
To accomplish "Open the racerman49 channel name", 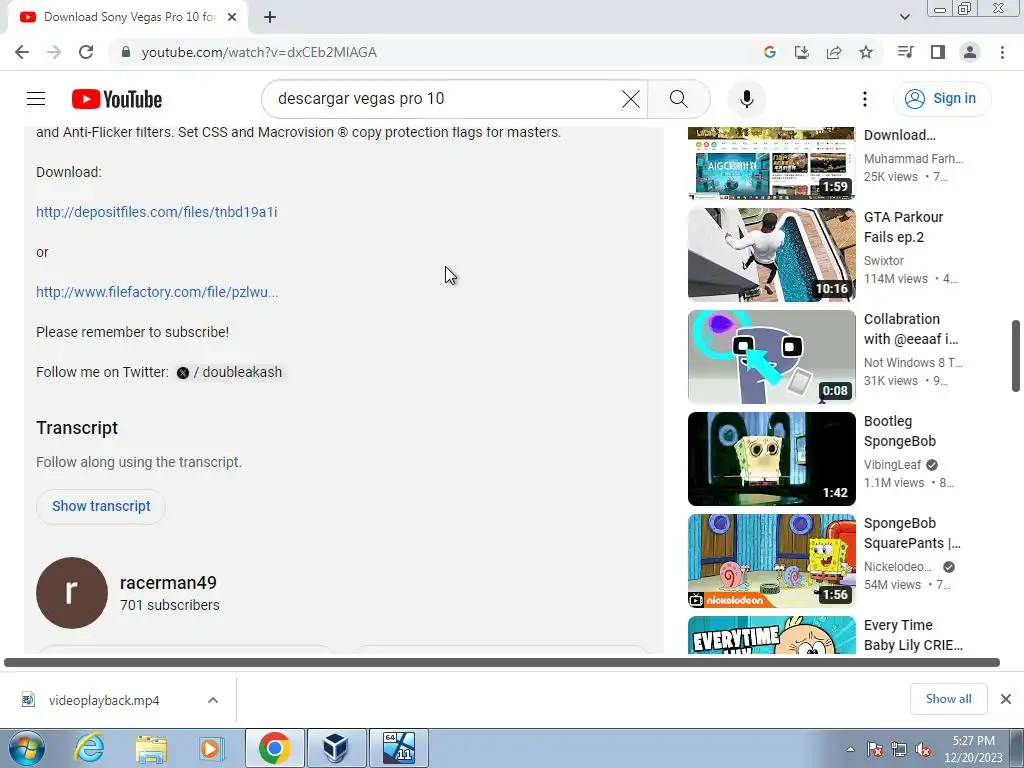I will tap(168, 583).
